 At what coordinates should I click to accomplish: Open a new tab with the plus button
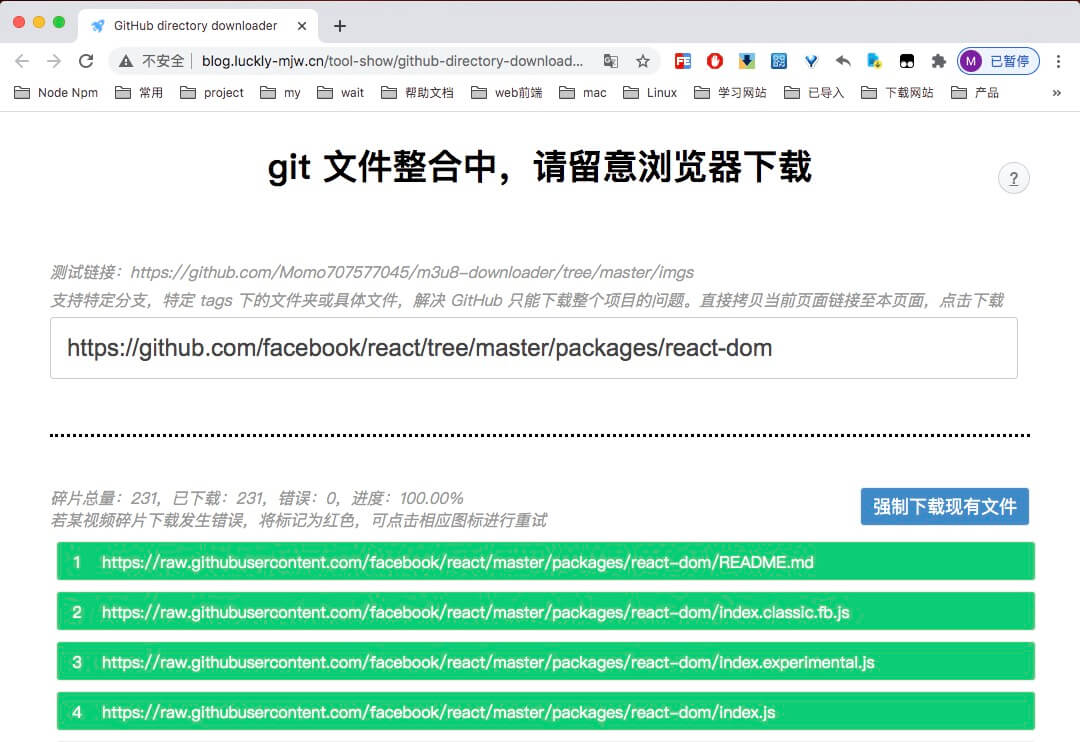(x=340, y=26)
